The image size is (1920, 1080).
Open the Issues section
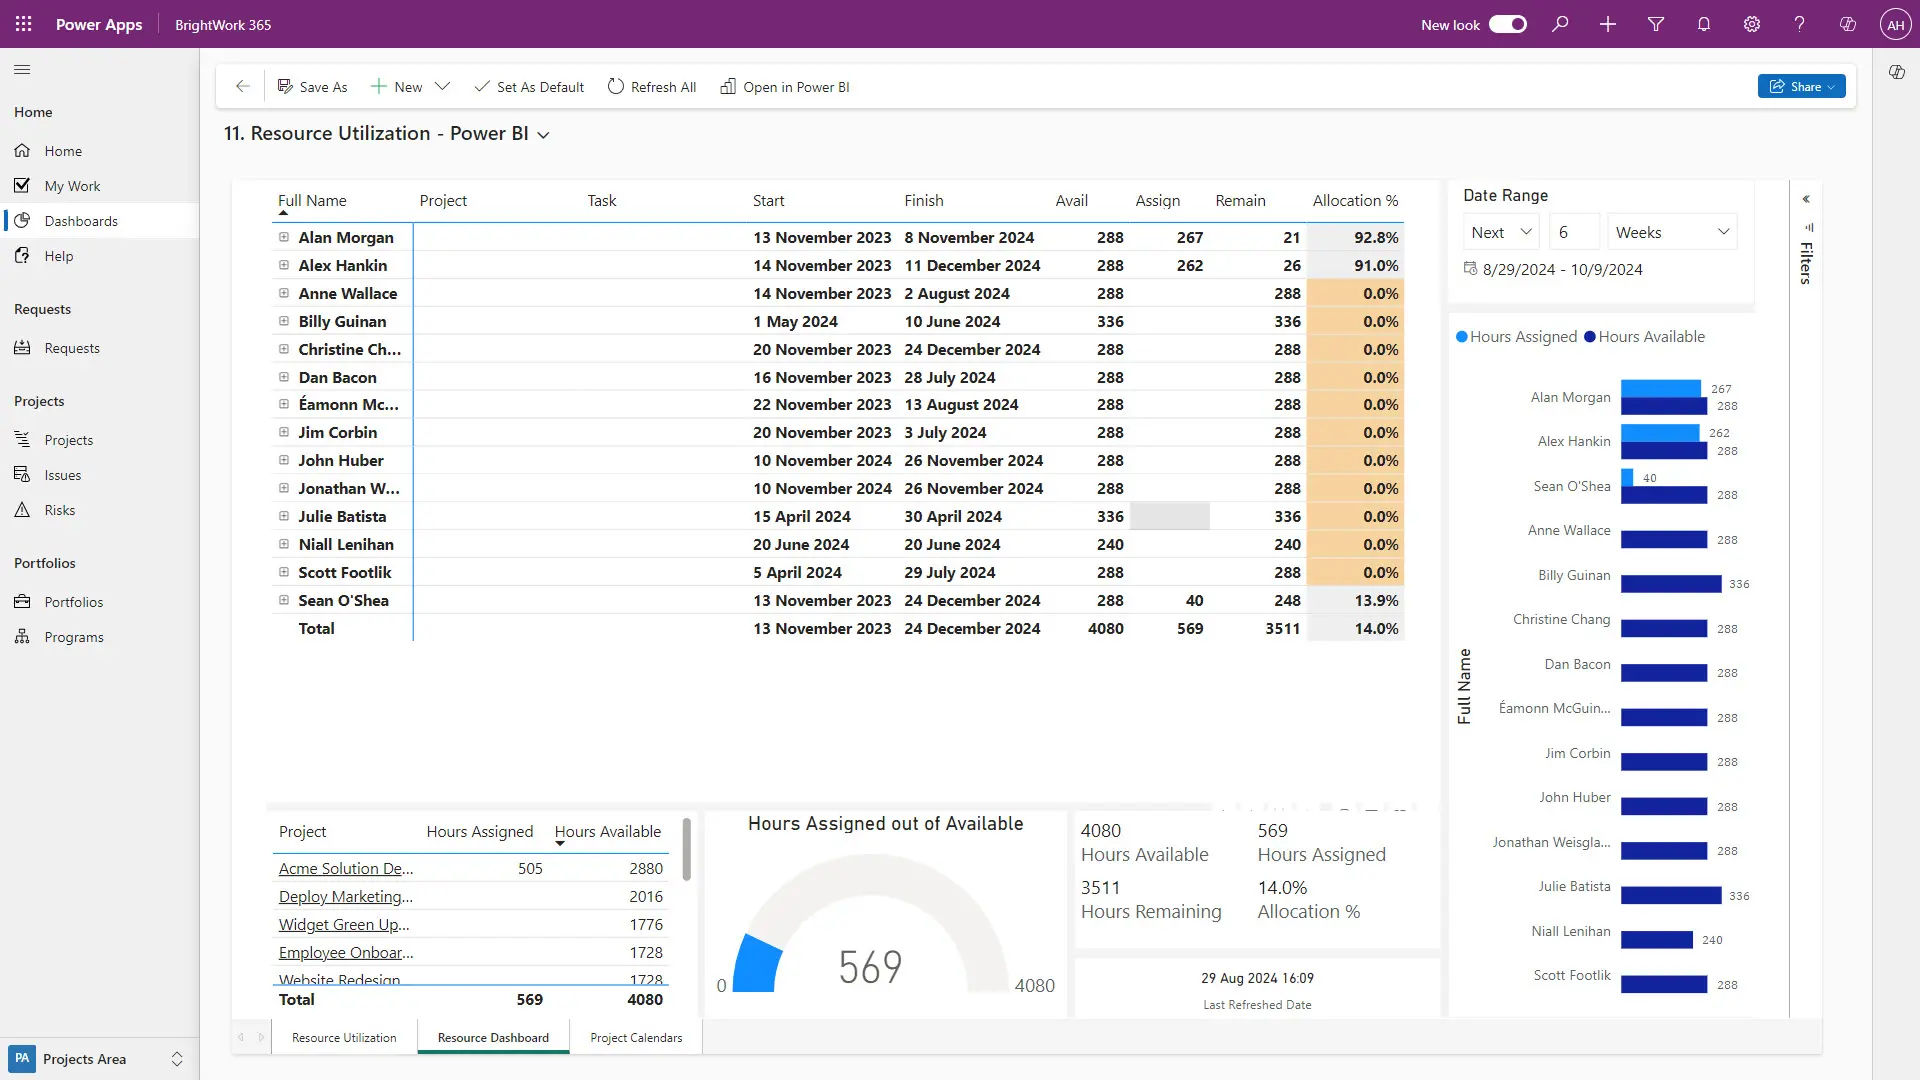coord(63,474)
